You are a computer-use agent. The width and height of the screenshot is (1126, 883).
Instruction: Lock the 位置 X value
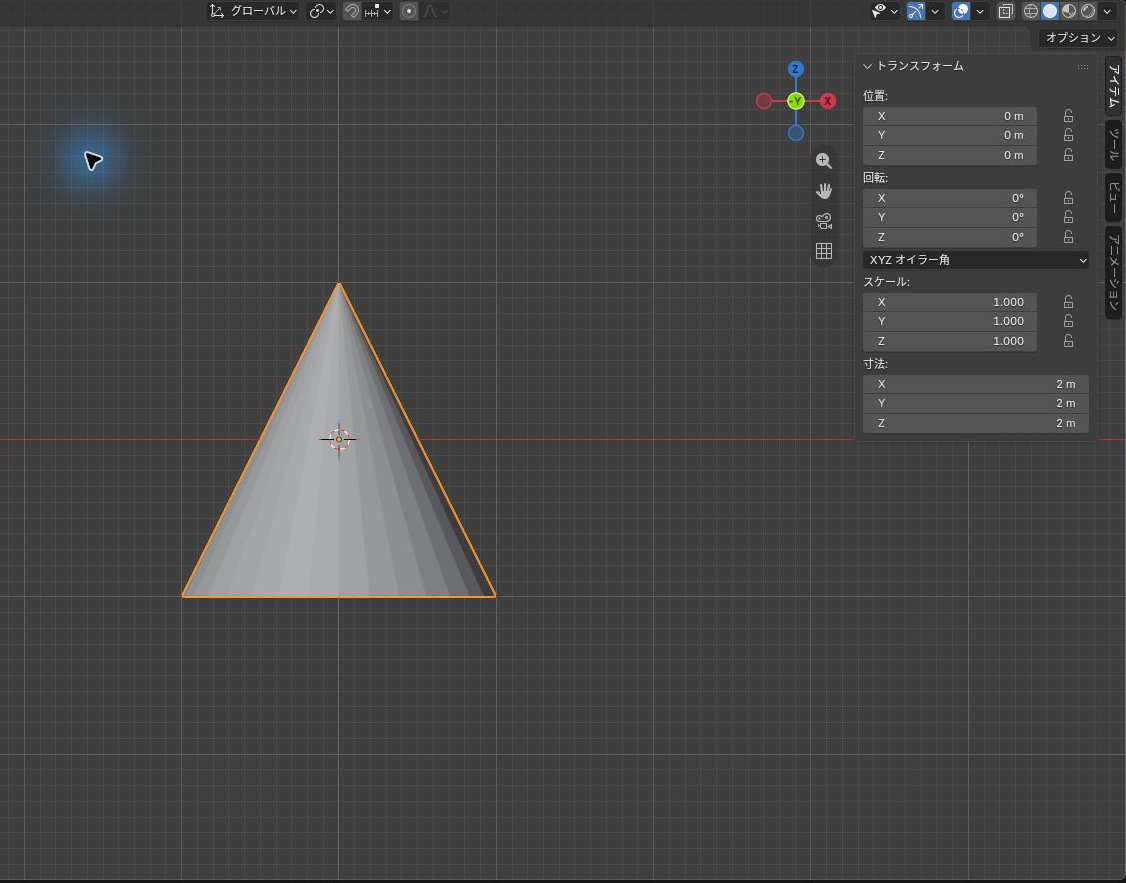pos(1069,116)
